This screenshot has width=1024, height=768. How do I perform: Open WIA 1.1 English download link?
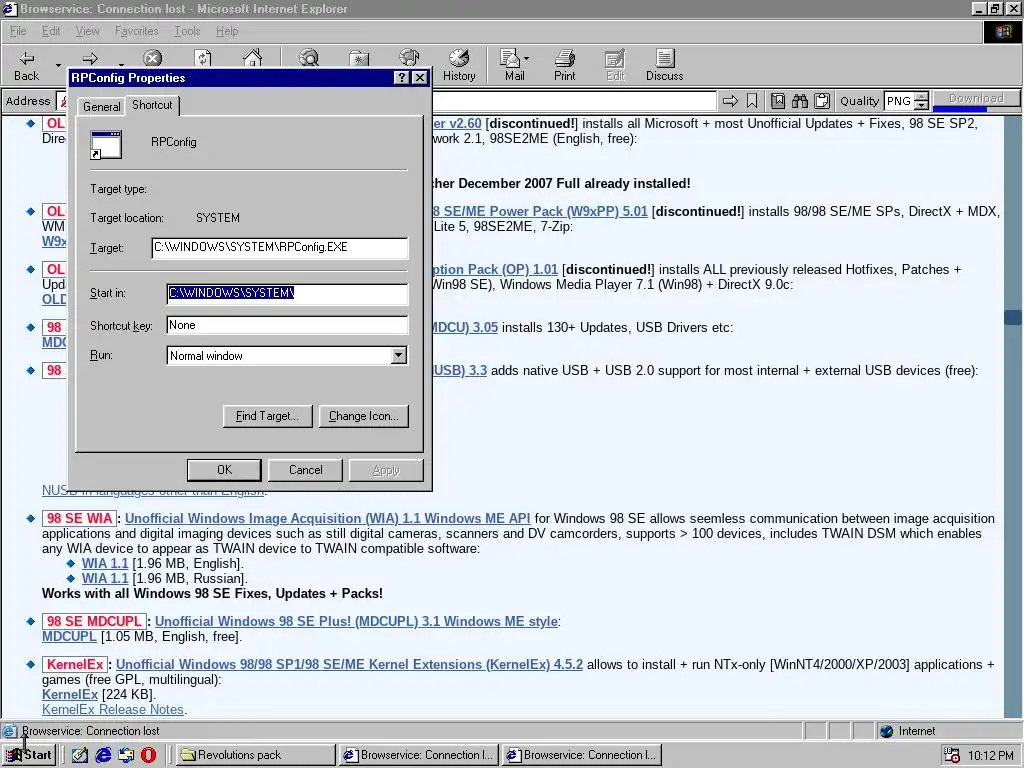coord(105,564)
